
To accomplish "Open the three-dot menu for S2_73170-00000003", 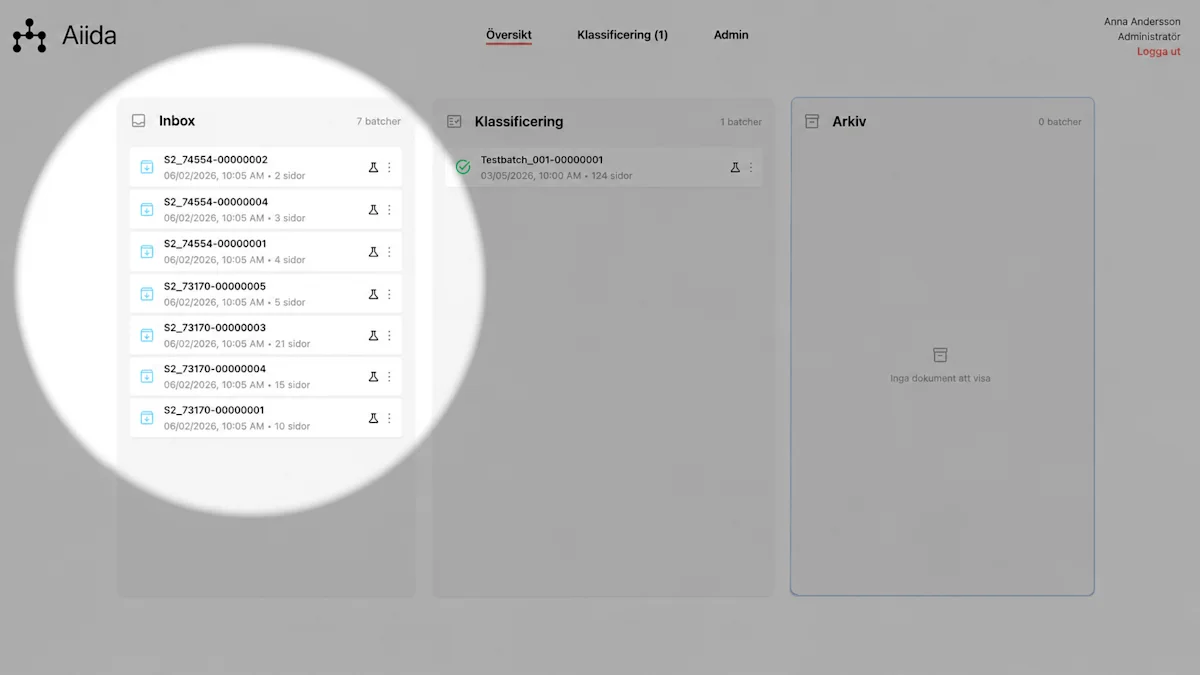I will tap(389, 335).
